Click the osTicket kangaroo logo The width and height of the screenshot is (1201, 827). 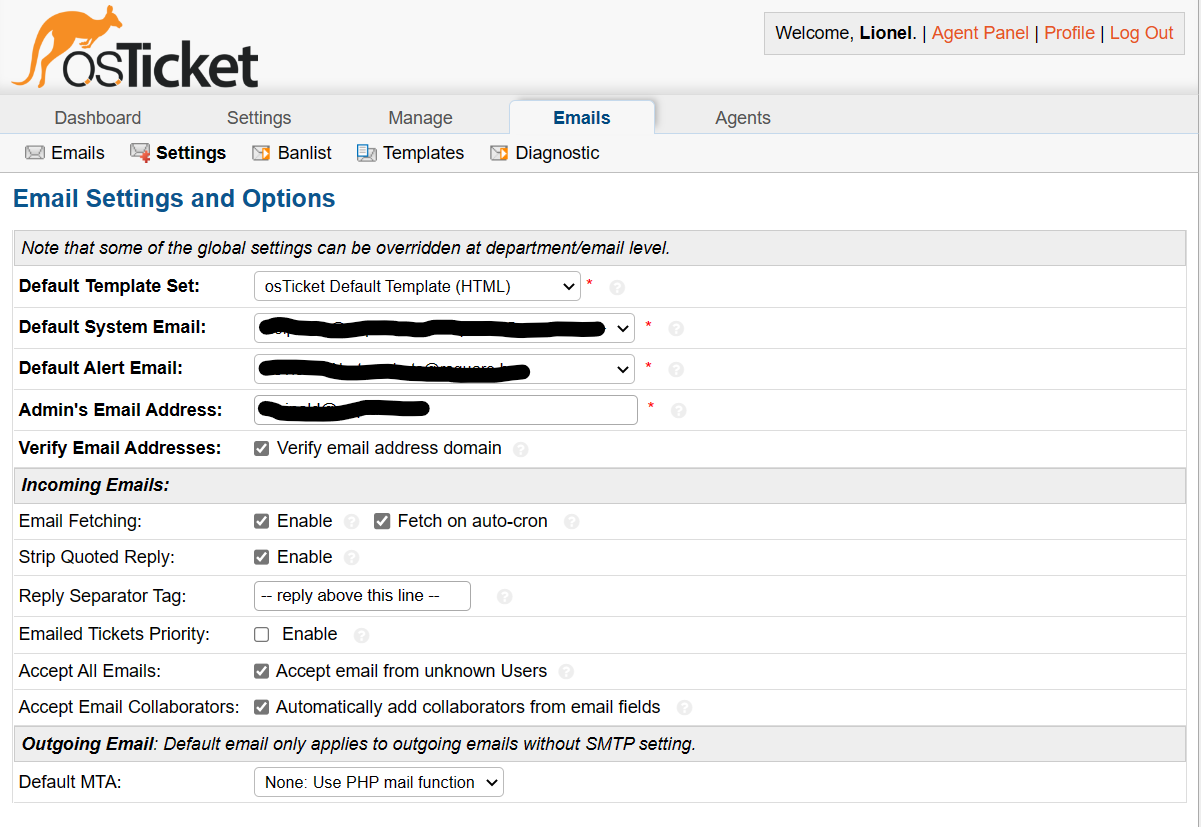pos(134,48)
